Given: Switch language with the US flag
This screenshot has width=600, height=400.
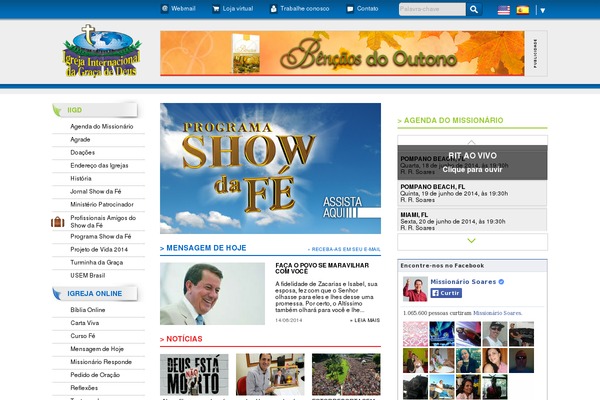Looking at the screenshot, I should pos(504,10).
